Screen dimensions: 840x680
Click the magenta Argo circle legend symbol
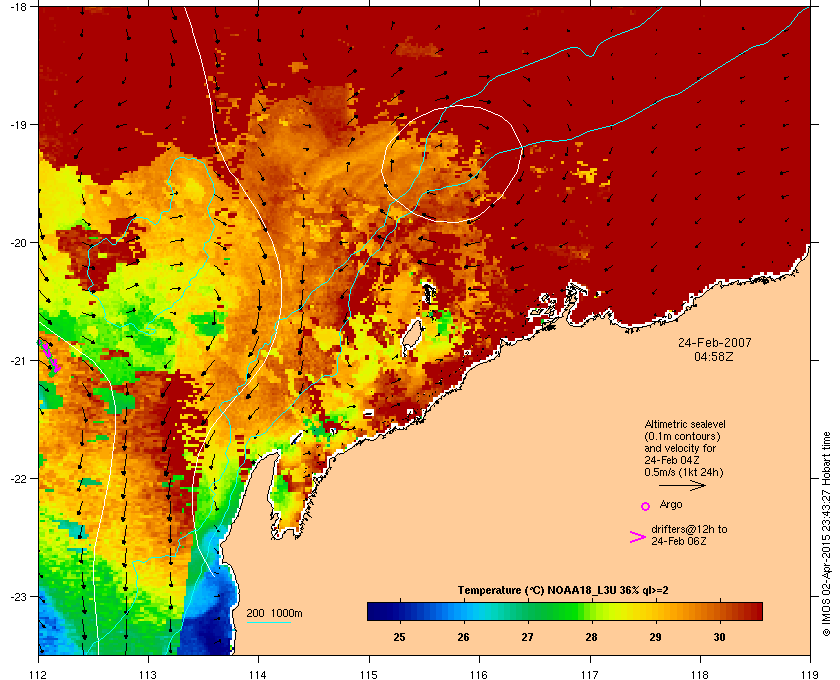pos(646,506)
